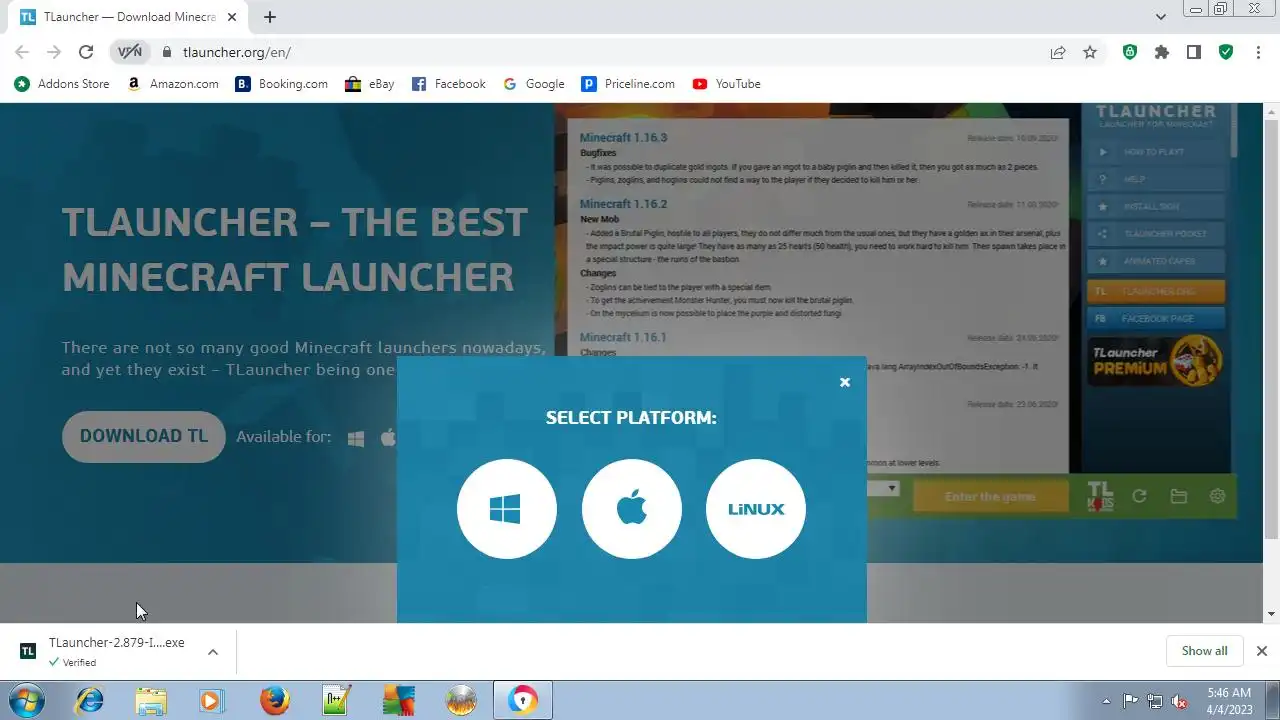The width and height of the screenshot is (1280, 720).
Task: Choose the Apple macOS platform icon
Action: [631, 509]
